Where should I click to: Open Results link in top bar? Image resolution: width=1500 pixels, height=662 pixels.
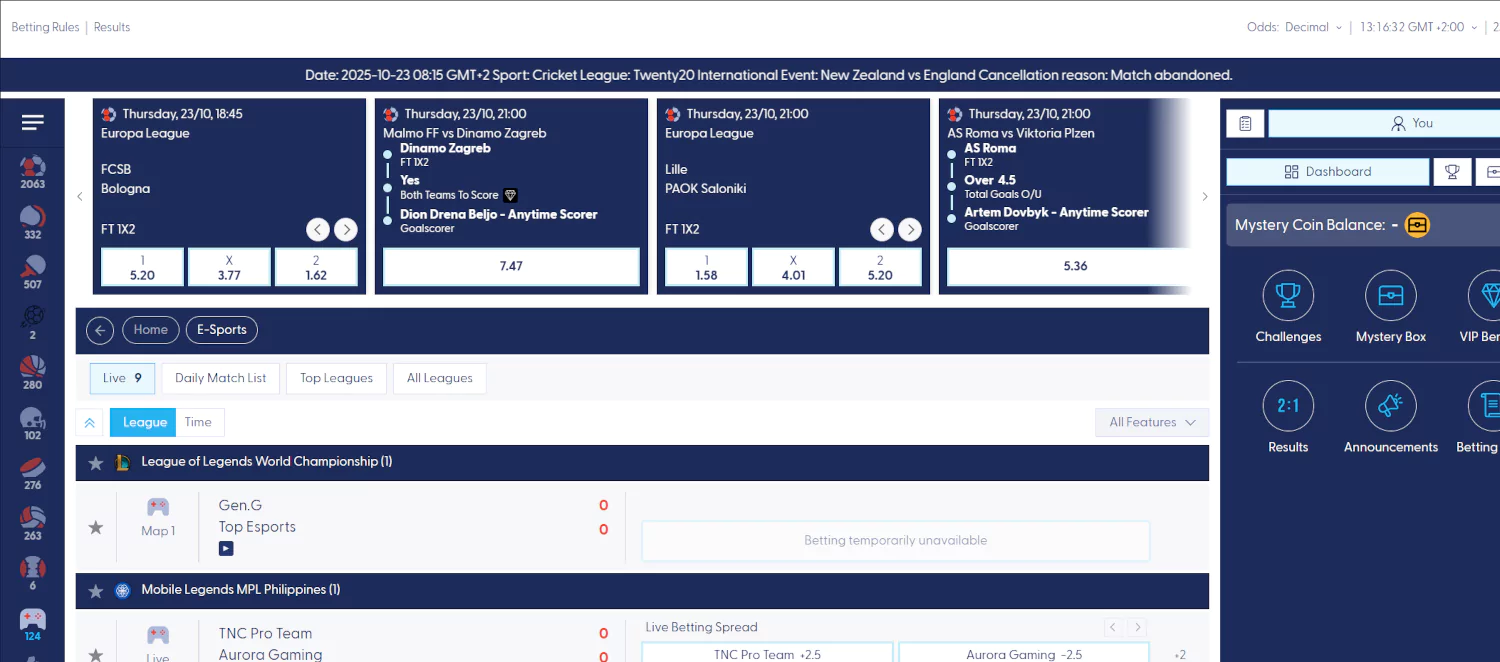click(x=112, y=27)
